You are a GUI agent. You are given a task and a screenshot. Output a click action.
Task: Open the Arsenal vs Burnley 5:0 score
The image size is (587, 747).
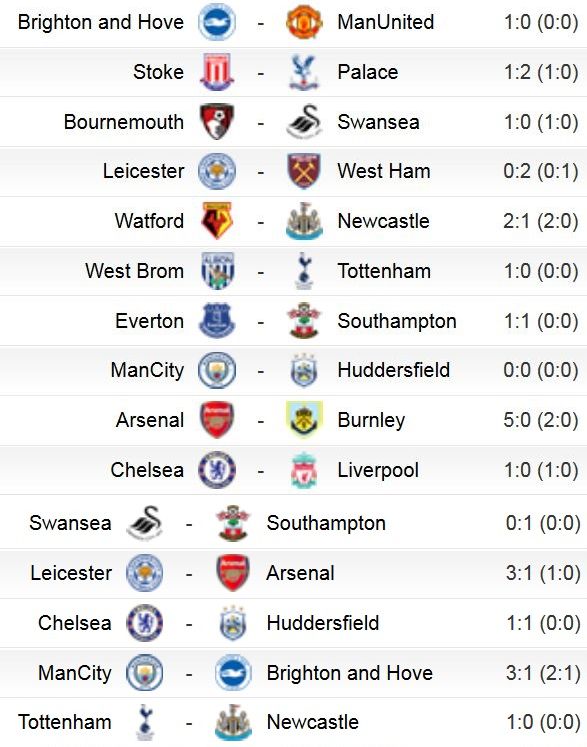click(x=541, y=420)
